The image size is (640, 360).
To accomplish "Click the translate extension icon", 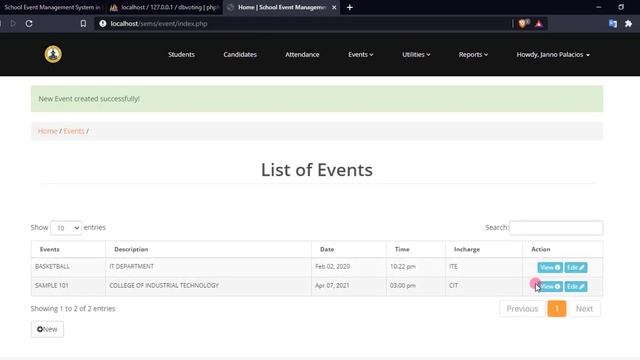I will tap(613, 24).
